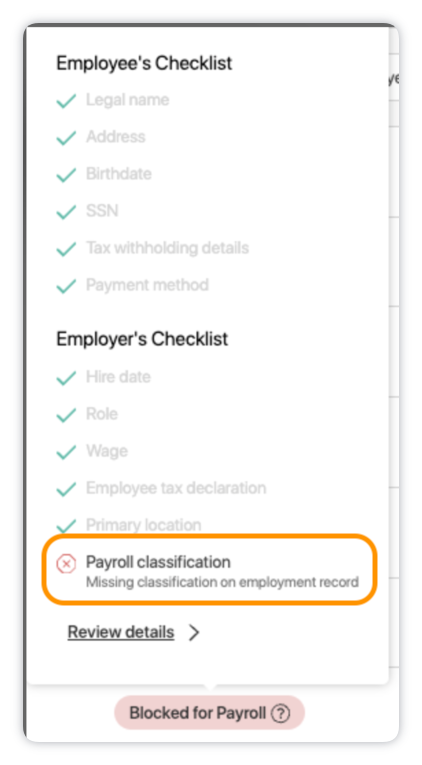Open the Review details link

[x=121, y=632]
